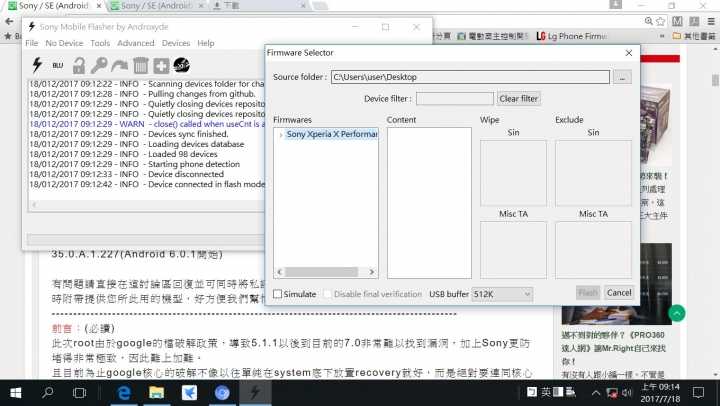Viewport: 720px width, 406px height.
Task: Open the Windows Start menu
Action: 16,393
